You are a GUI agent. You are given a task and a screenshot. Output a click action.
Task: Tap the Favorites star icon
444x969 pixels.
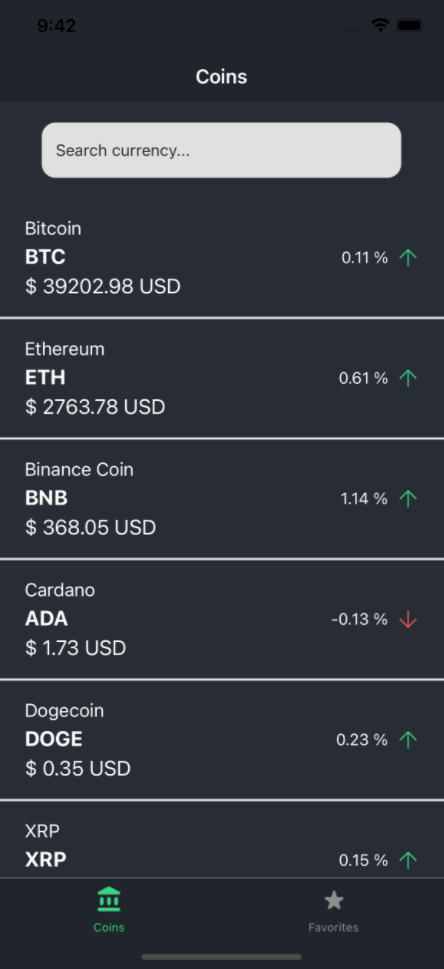[334, 900]
